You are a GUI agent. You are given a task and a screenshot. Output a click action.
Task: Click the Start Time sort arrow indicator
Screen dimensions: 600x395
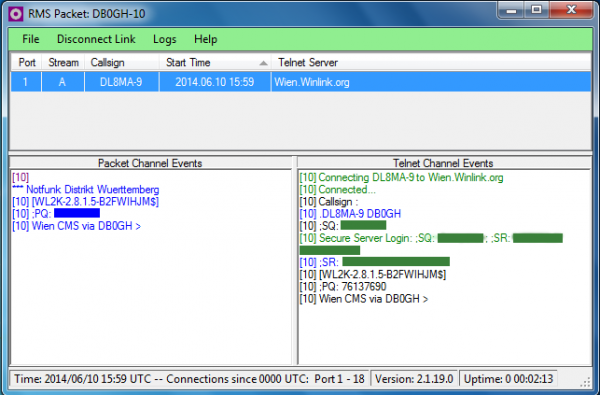point(263,63)
